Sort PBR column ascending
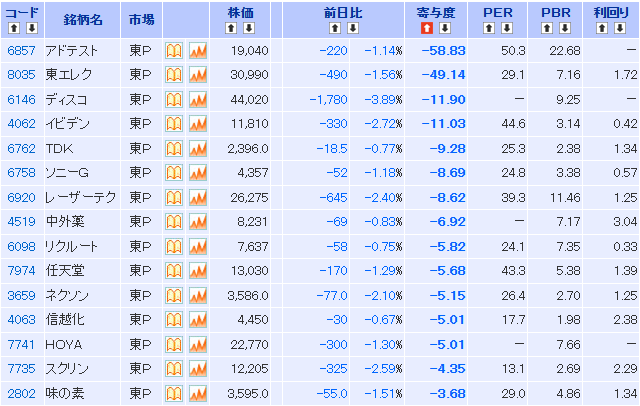 (x=548, y=27)
